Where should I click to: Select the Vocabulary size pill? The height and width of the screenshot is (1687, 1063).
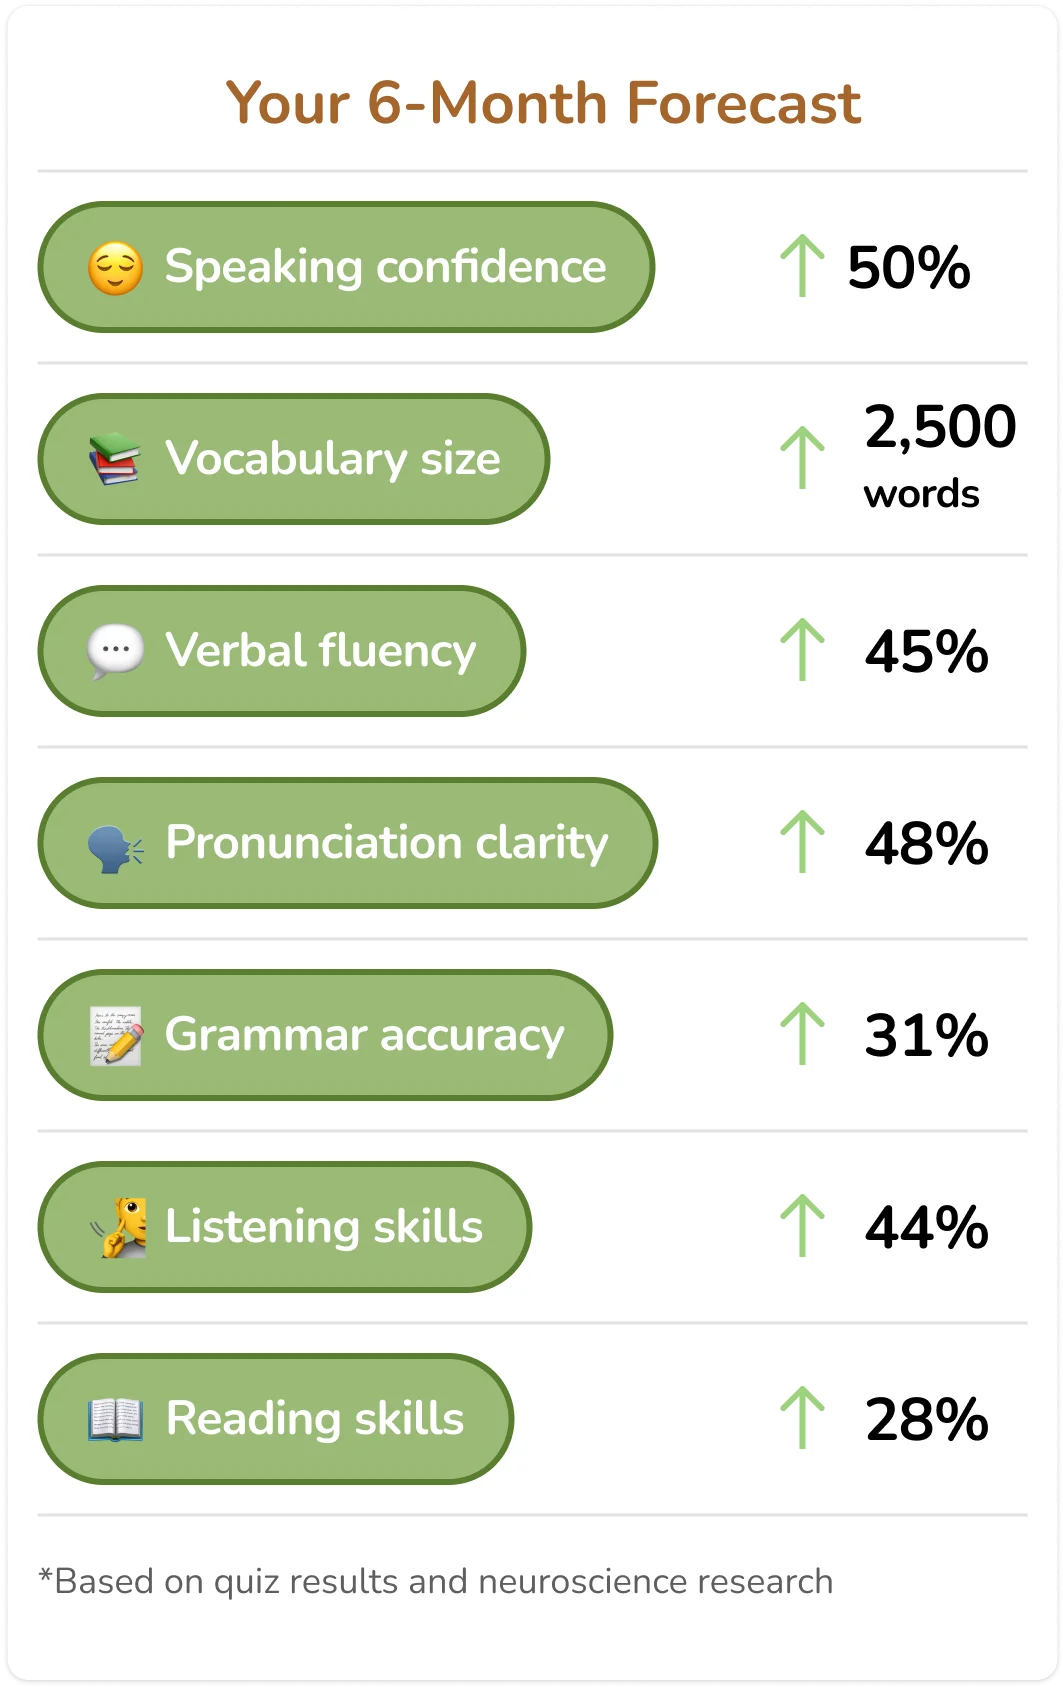click(294, 459)
